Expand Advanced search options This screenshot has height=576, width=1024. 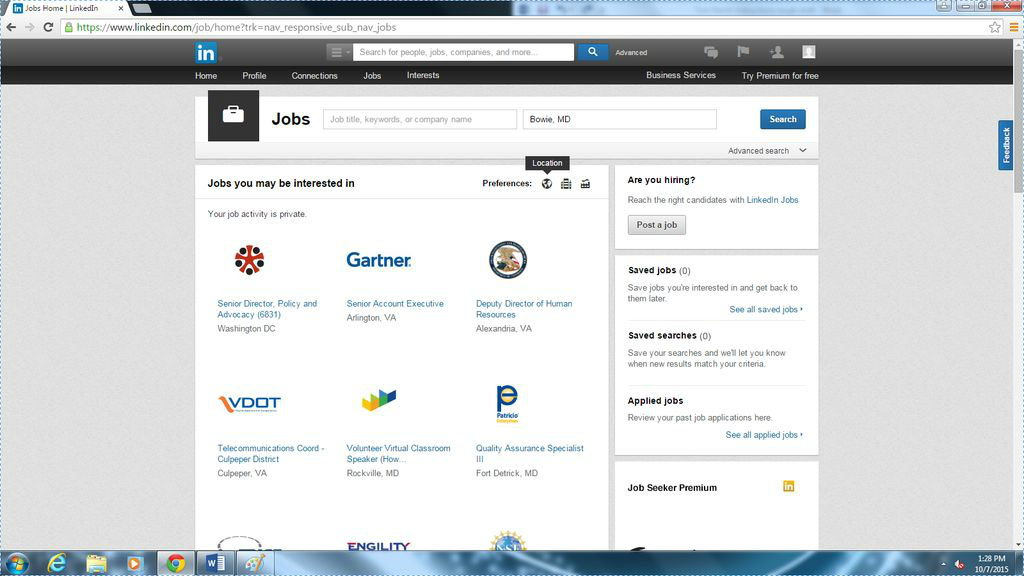(767, 151)
